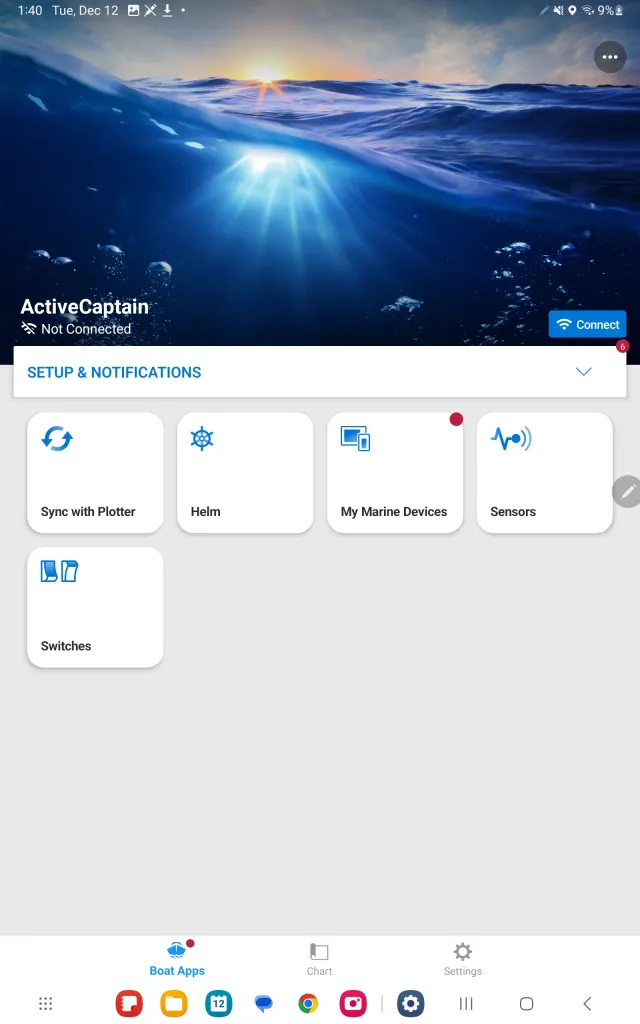Open the Switches tile
Image resolution: width=640 pixels, height=1024 pixels.
(x=95, y=607)
